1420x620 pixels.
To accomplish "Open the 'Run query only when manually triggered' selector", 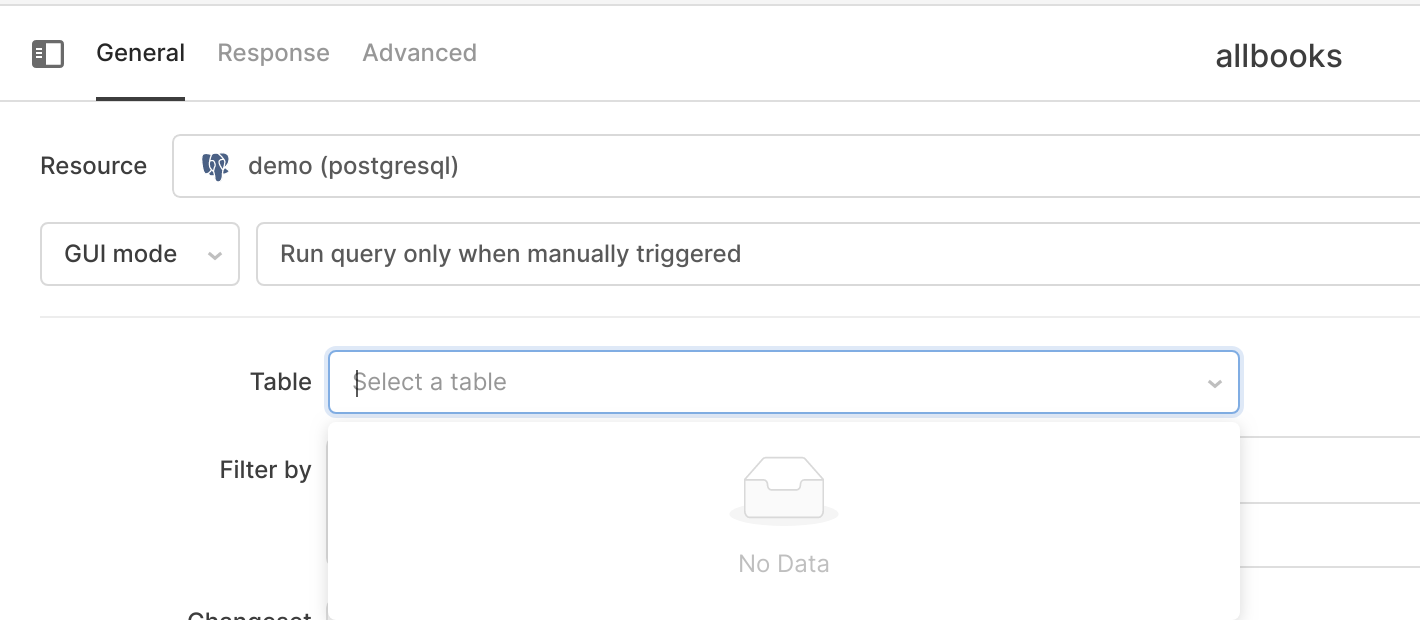I will tap(838, 254).
